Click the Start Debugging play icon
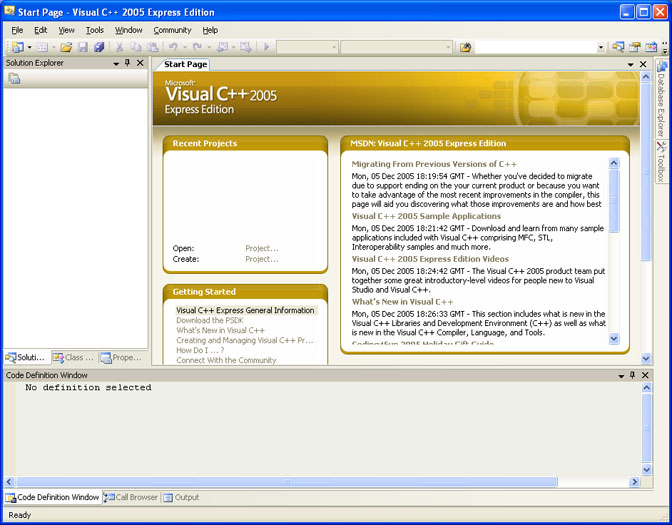 267,47
